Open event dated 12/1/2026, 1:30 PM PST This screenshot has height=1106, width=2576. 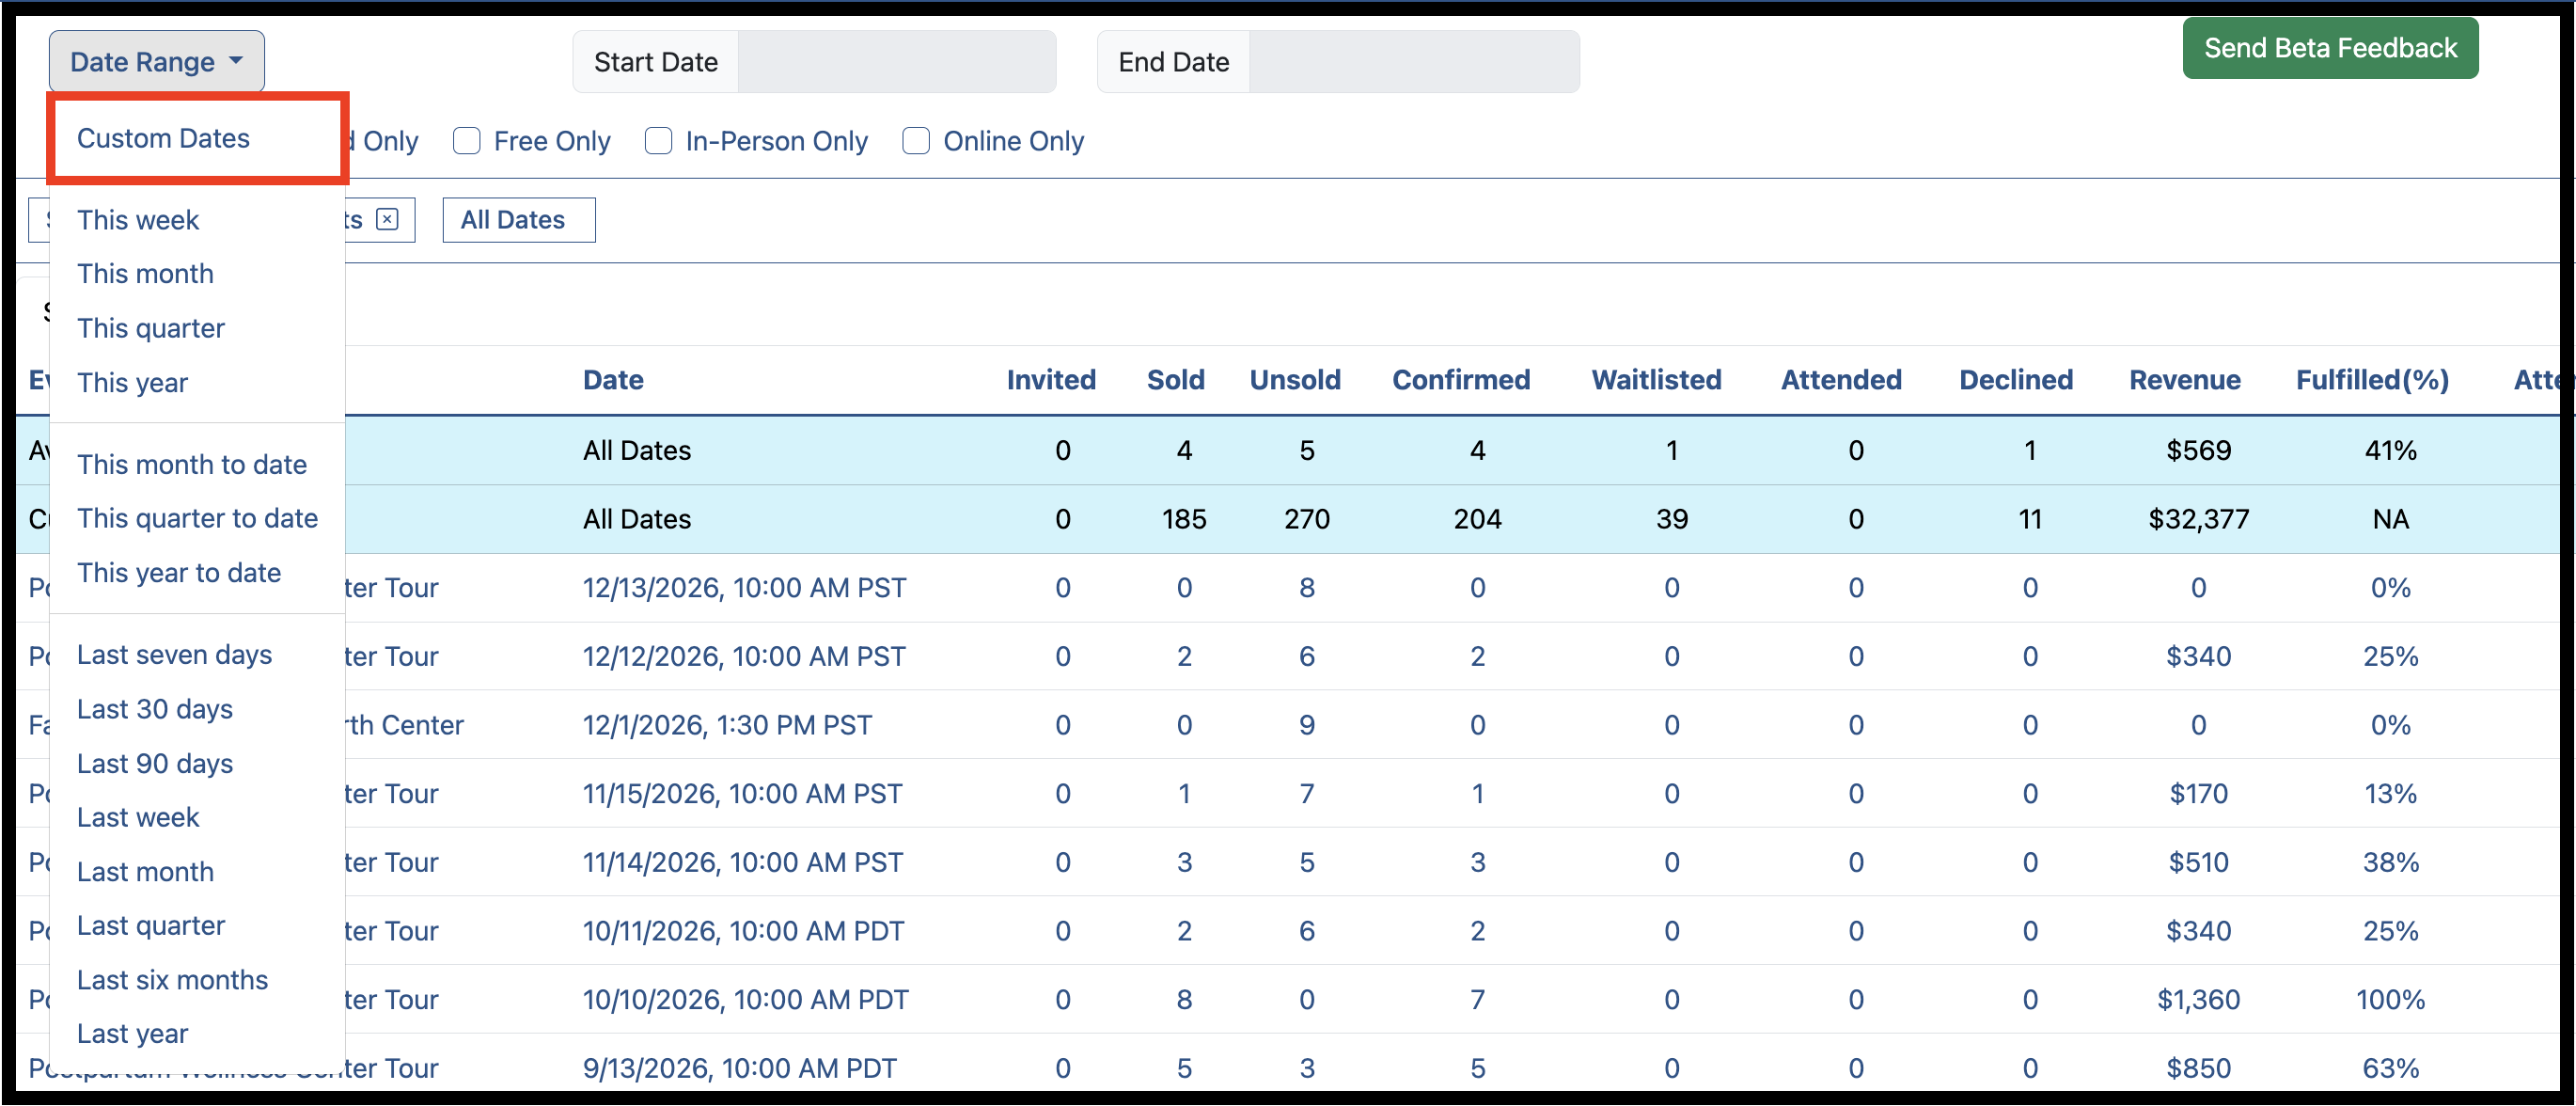tap(727, 725)
